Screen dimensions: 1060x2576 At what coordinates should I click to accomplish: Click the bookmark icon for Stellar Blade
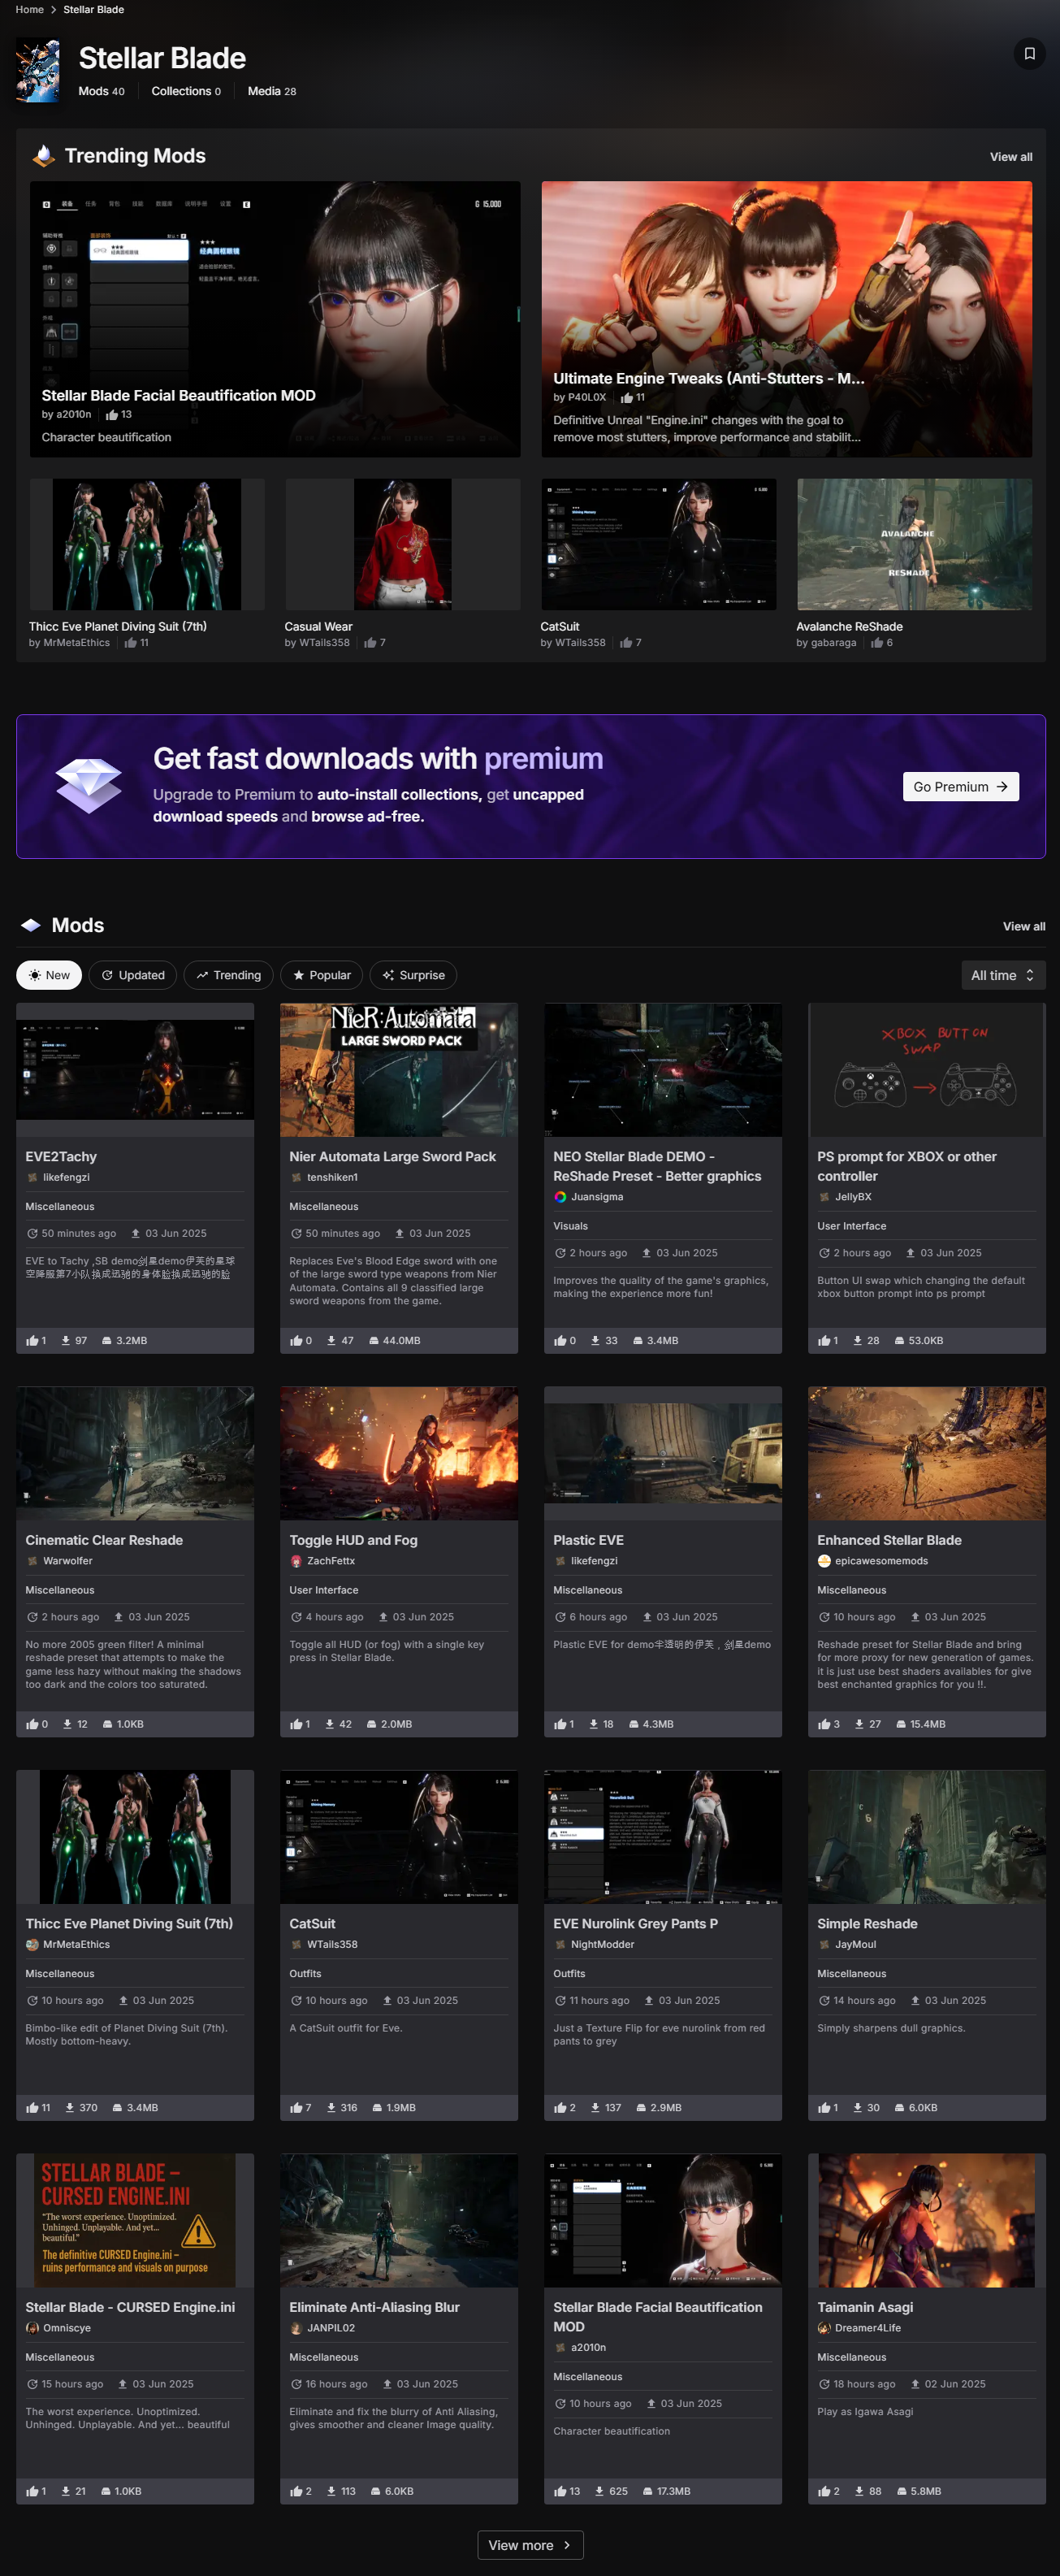click(x=1029, y=54)
